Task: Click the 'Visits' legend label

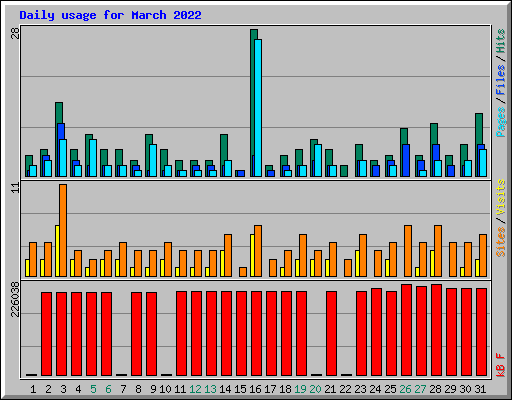Action: [x=500, y=198]
